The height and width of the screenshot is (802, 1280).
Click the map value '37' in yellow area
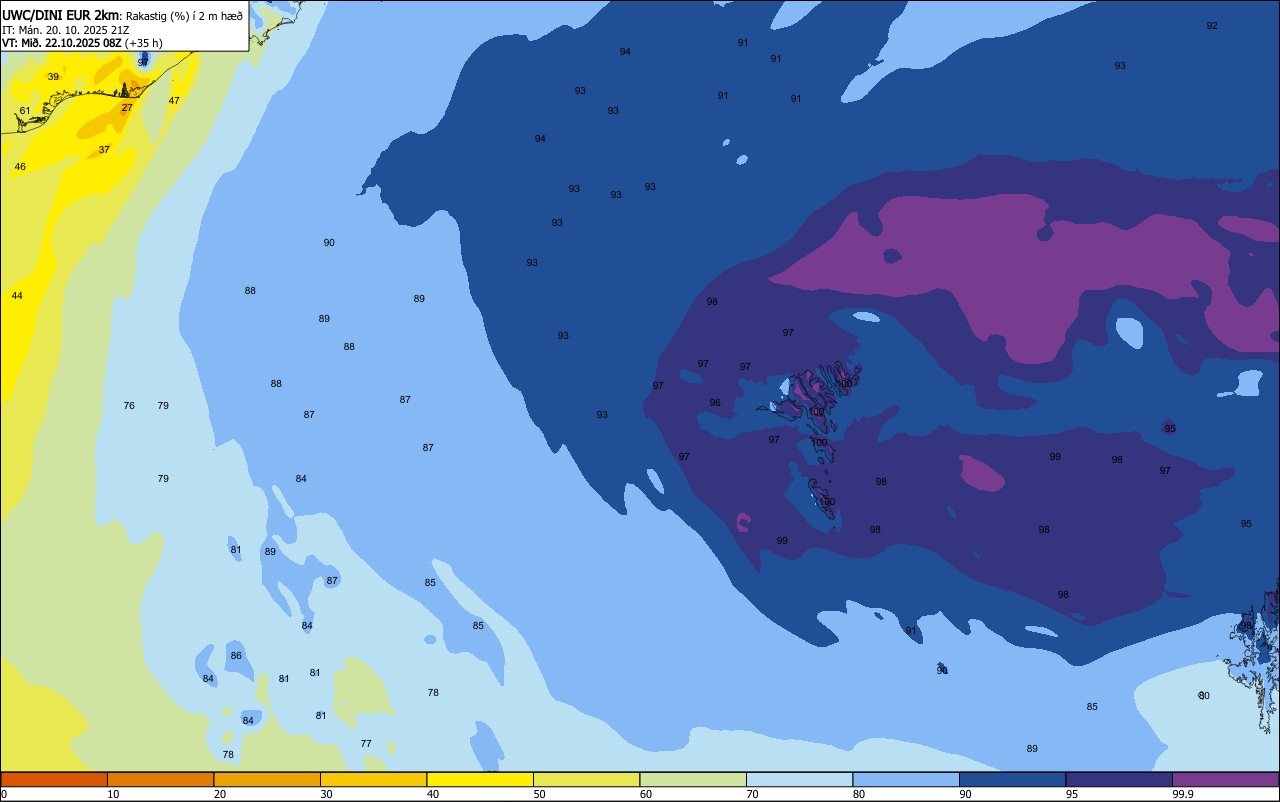tap(104, 150)
